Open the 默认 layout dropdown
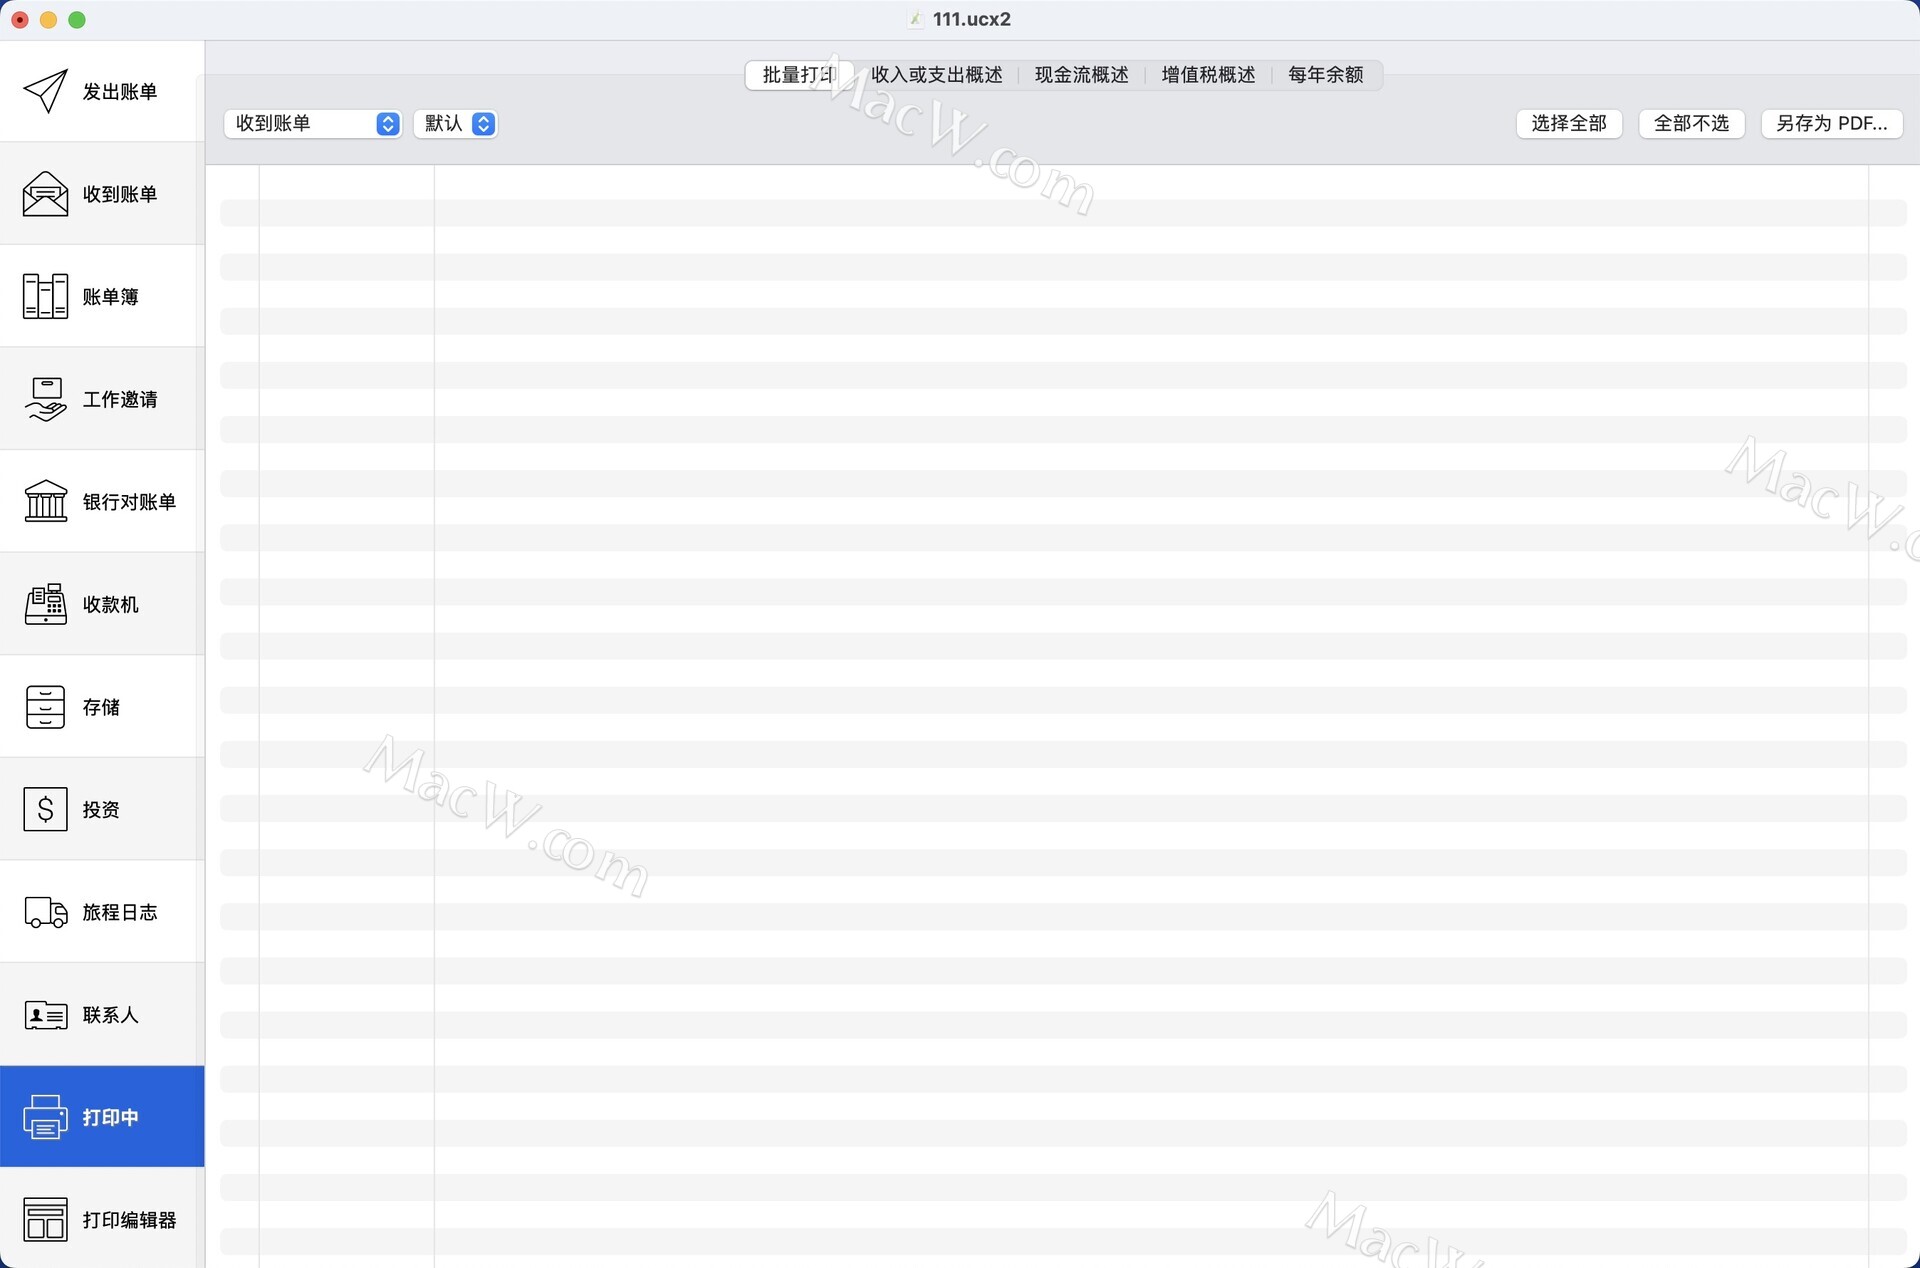 [456, 123]
